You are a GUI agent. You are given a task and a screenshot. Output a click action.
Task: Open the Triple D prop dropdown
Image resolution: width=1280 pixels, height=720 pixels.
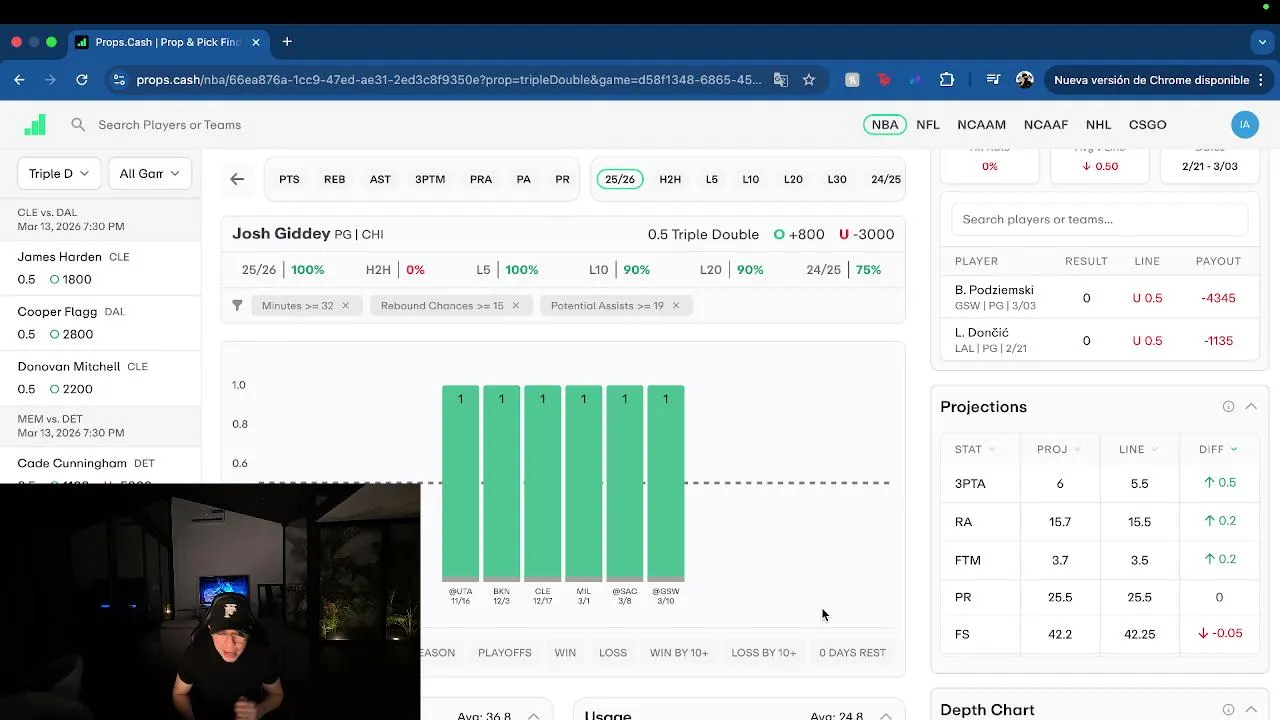[59, 173]
